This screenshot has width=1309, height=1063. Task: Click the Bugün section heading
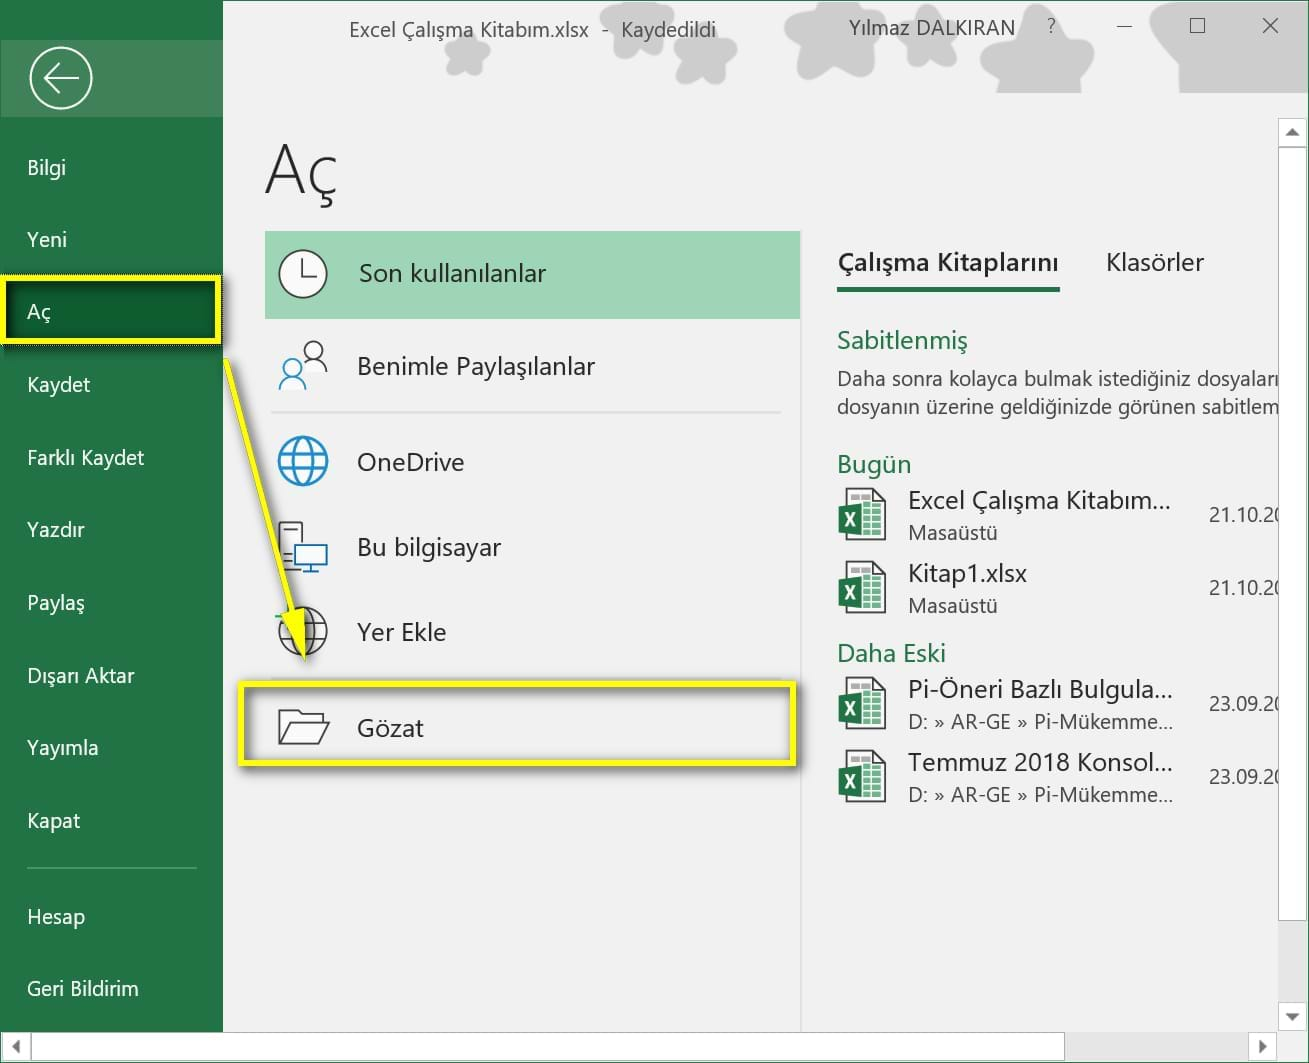874,465
